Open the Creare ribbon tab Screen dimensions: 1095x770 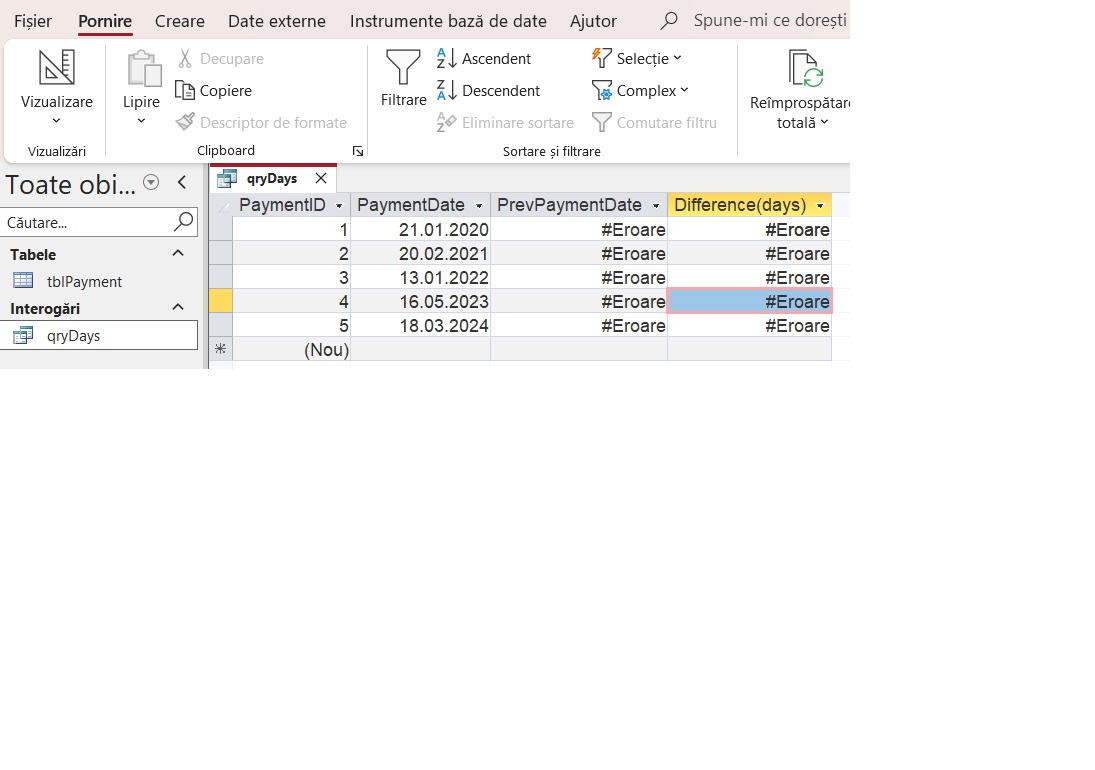tap(180, 21)
